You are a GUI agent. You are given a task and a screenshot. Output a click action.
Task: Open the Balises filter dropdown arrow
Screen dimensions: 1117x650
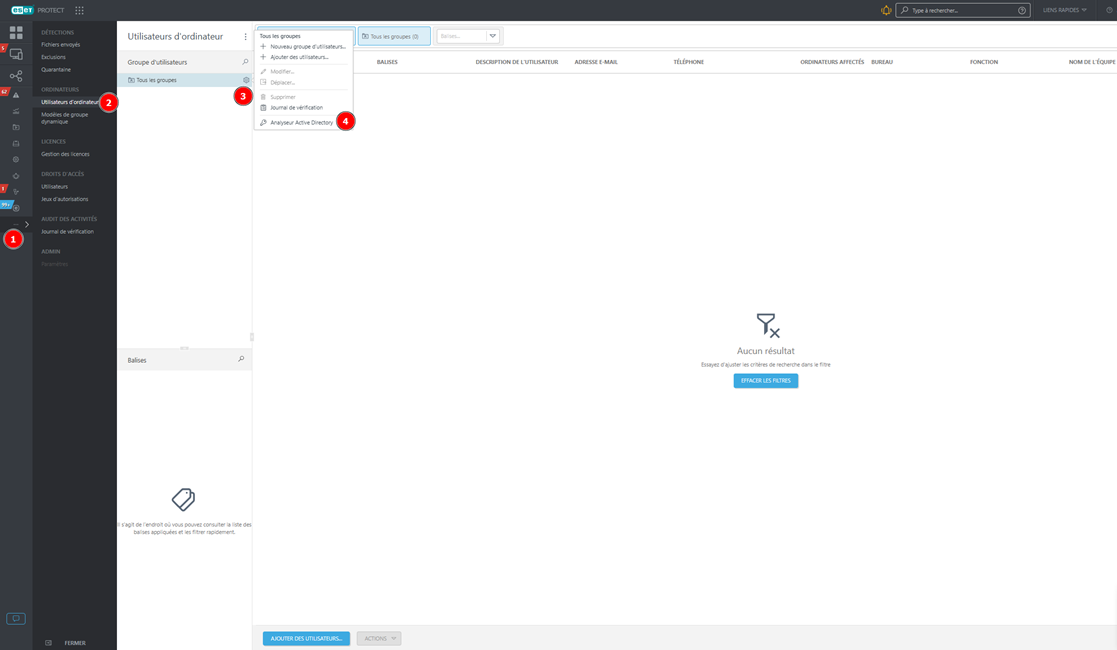pos(492,36)
